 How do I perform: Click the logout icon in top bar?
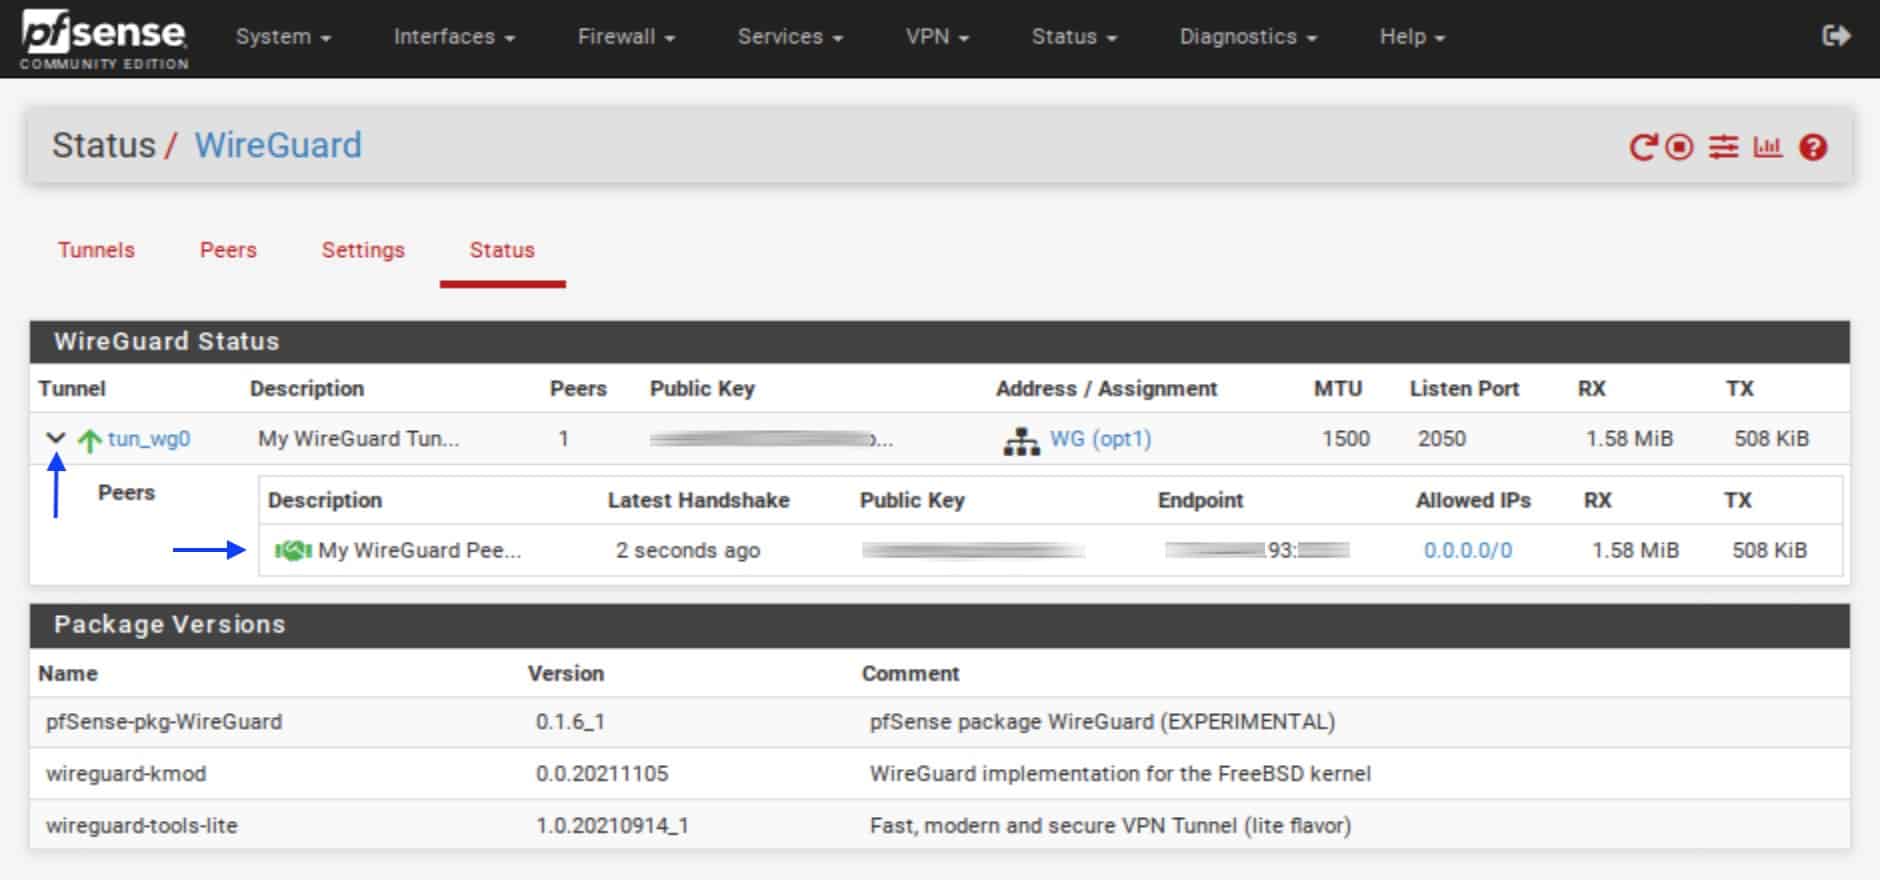coord(1836,36)
